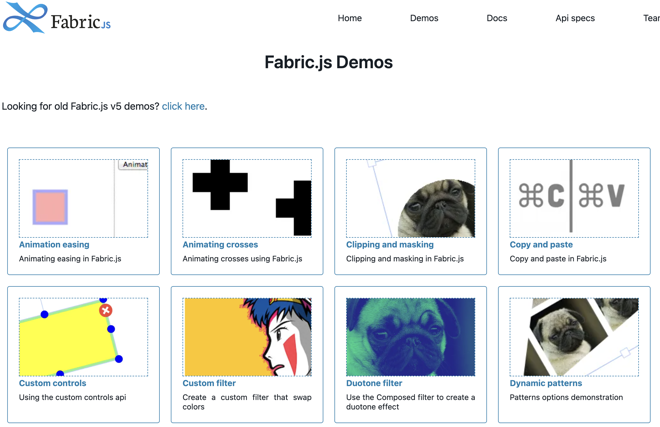
Task: Open the Custom controls yellow rectangle thumbnail
Action: click(83, 337)
